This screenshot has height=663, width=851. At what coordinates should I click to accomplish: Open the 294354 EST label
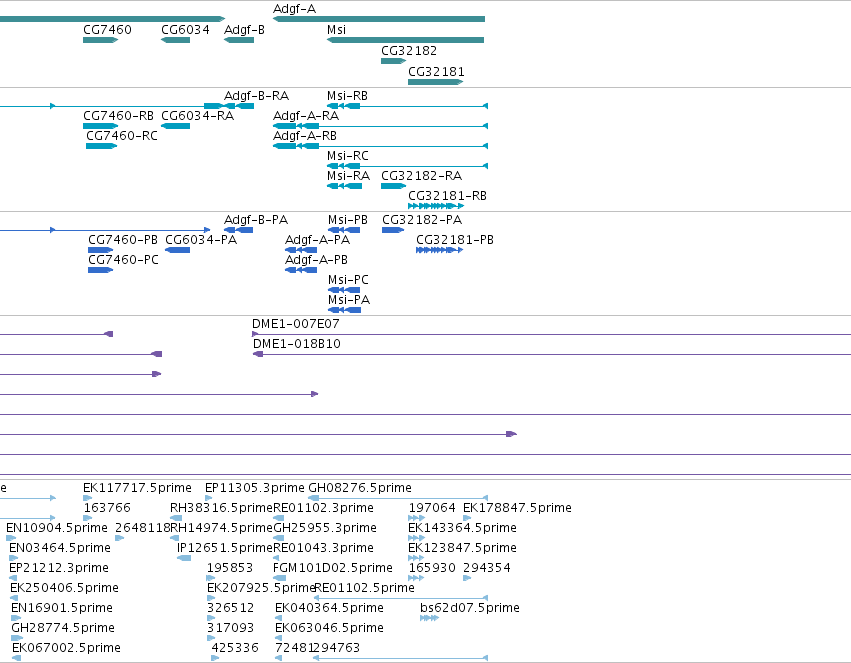click(487, 569)
